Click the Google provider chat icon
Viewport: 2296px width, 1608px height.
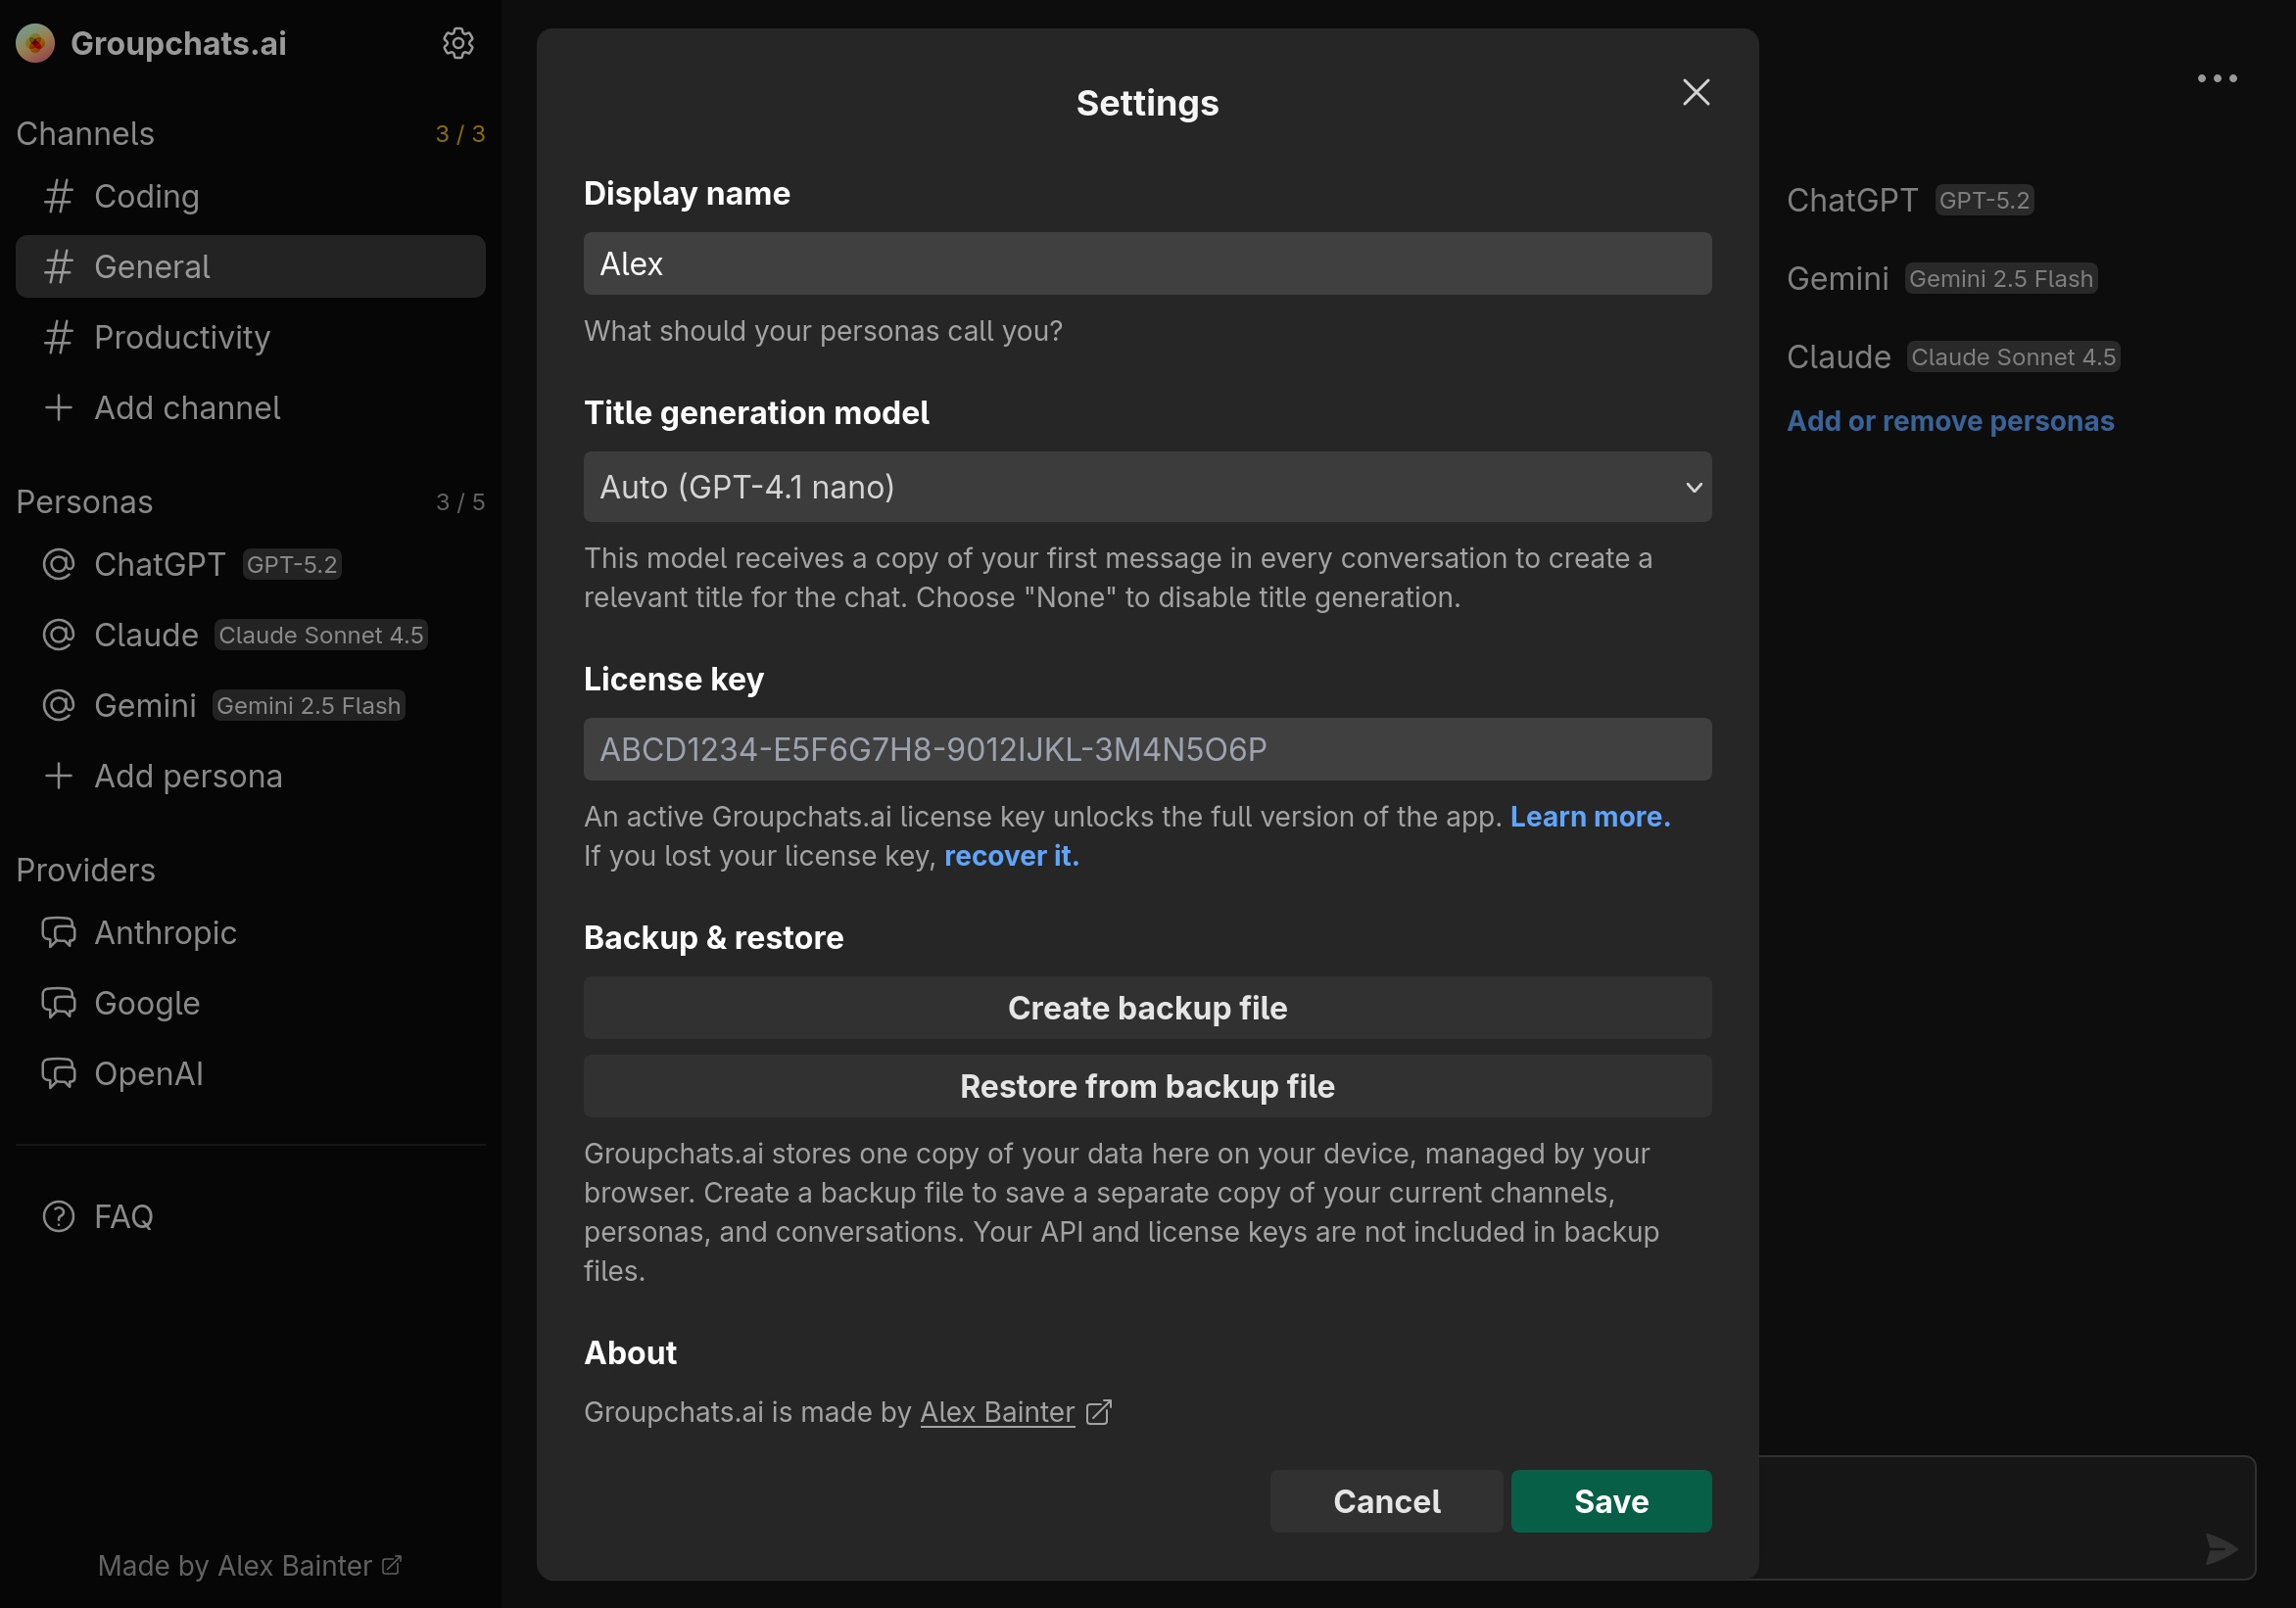click(x=59, y=1003)
